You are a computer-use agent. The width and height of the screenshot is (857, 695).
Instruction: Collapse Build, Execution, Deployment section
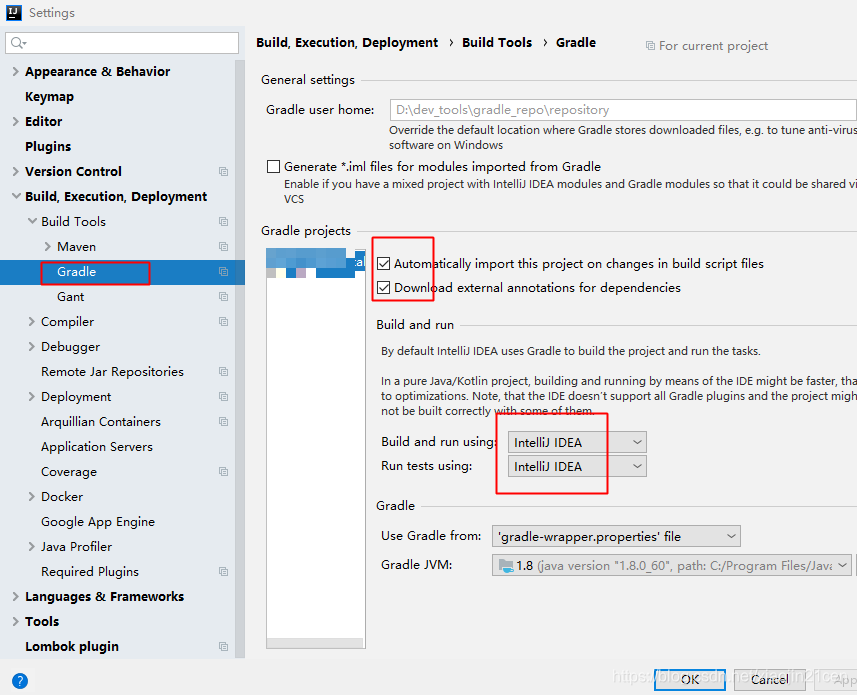point(16,196)
